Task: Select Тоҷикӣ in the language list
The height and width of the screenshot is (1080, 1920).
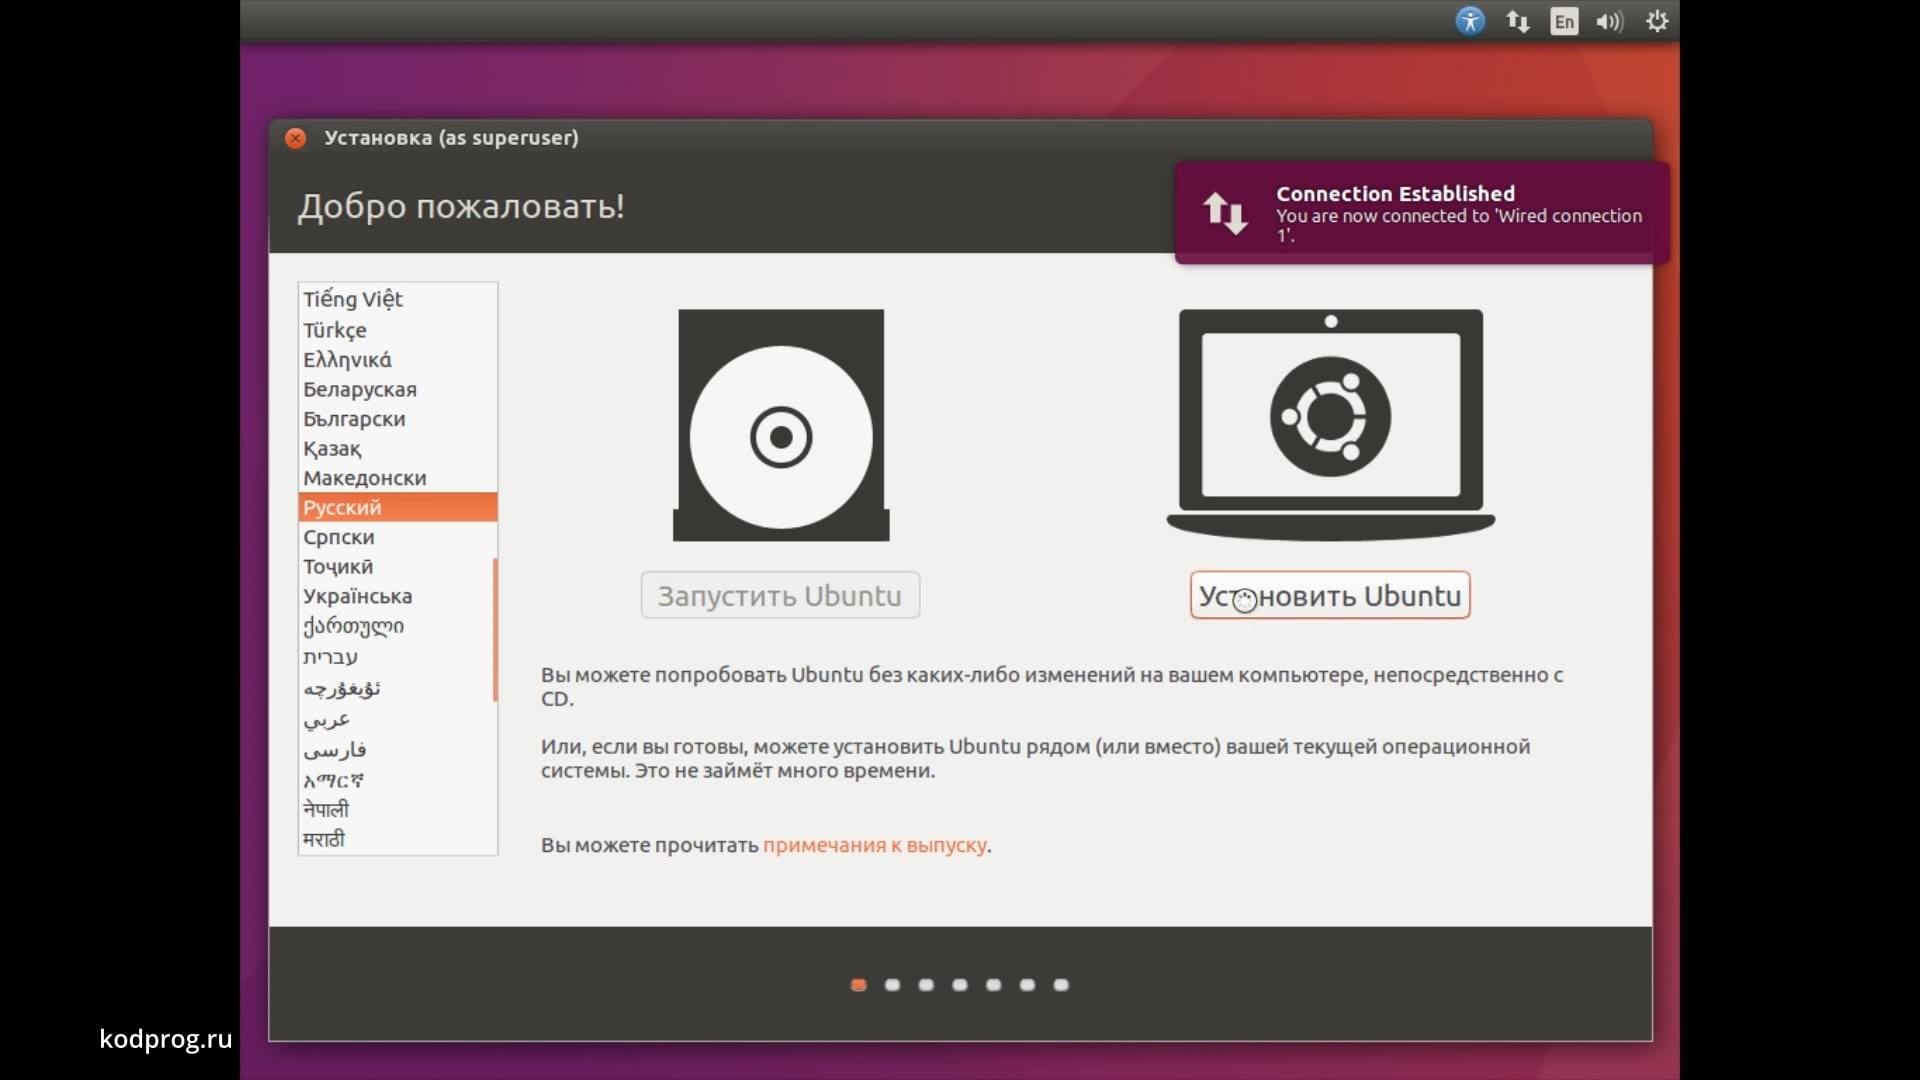Action: (398, 566)
